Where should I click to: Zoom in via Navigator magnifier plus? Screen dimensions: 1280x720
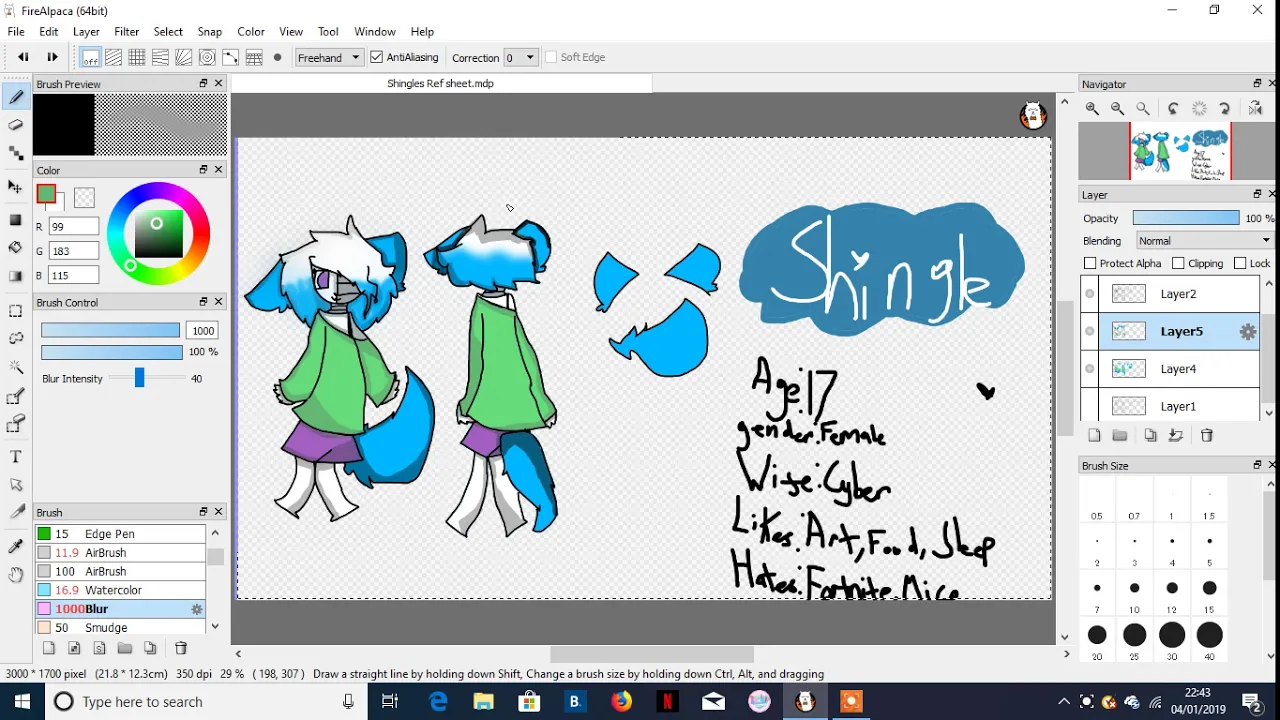[x=1092, y=109]
